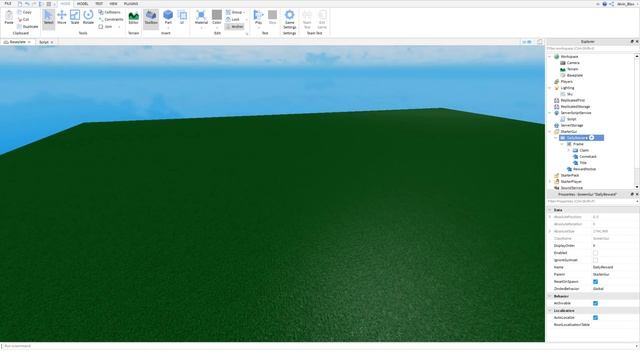Screen dimensions: 640x360
Task: Click the Paste clipboard icon
Action: (9, 17)
